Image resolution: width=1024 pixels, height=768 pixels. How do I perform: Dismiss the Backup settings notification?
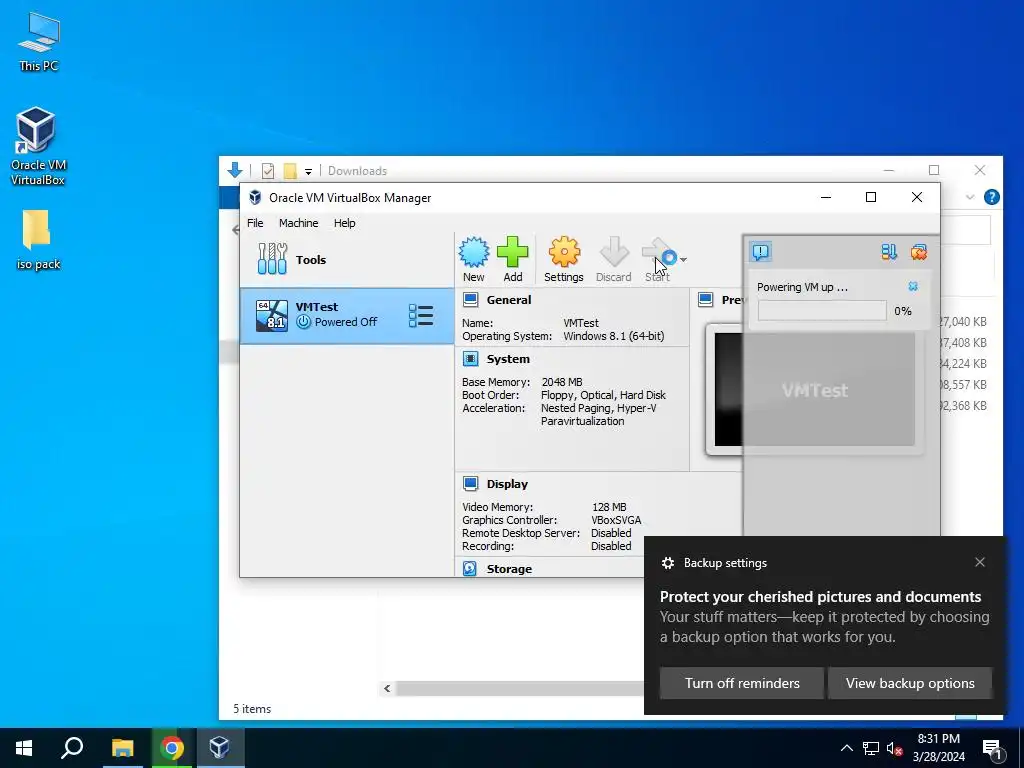(x=980, y=562)
